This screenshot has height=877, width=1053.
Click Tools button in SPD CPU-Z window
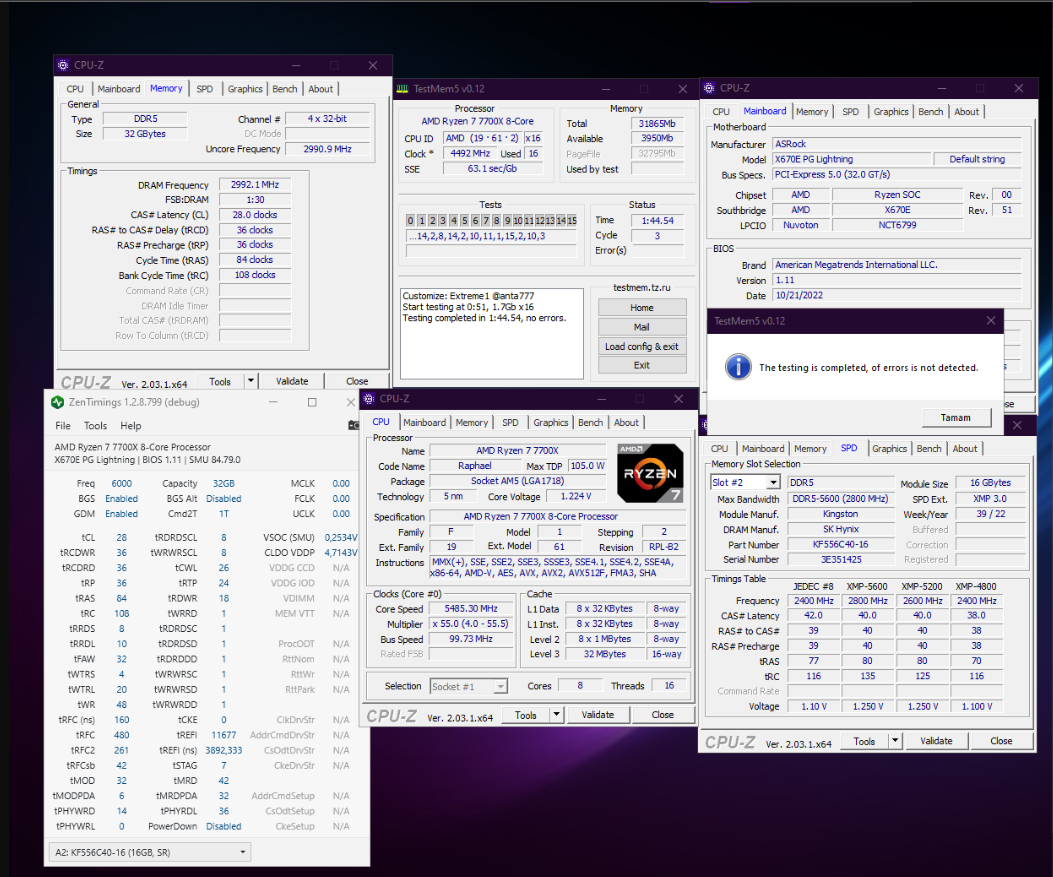click(x=864, y=741)
